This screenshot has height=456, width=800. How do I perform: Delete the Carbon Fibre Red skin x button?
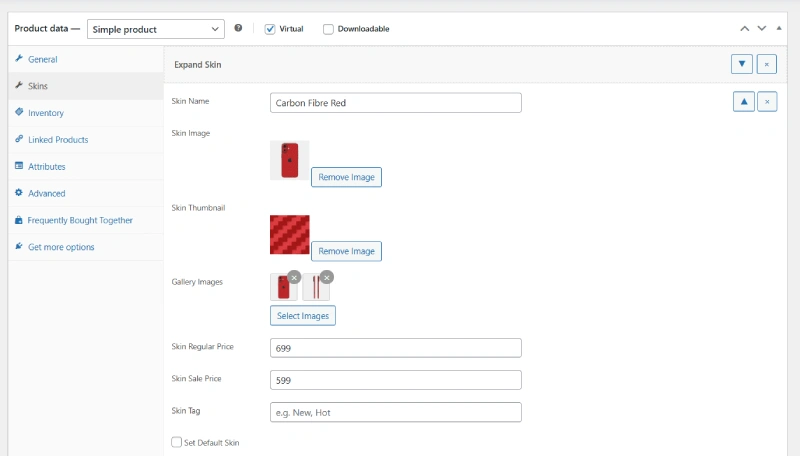[x=767, y=102]
